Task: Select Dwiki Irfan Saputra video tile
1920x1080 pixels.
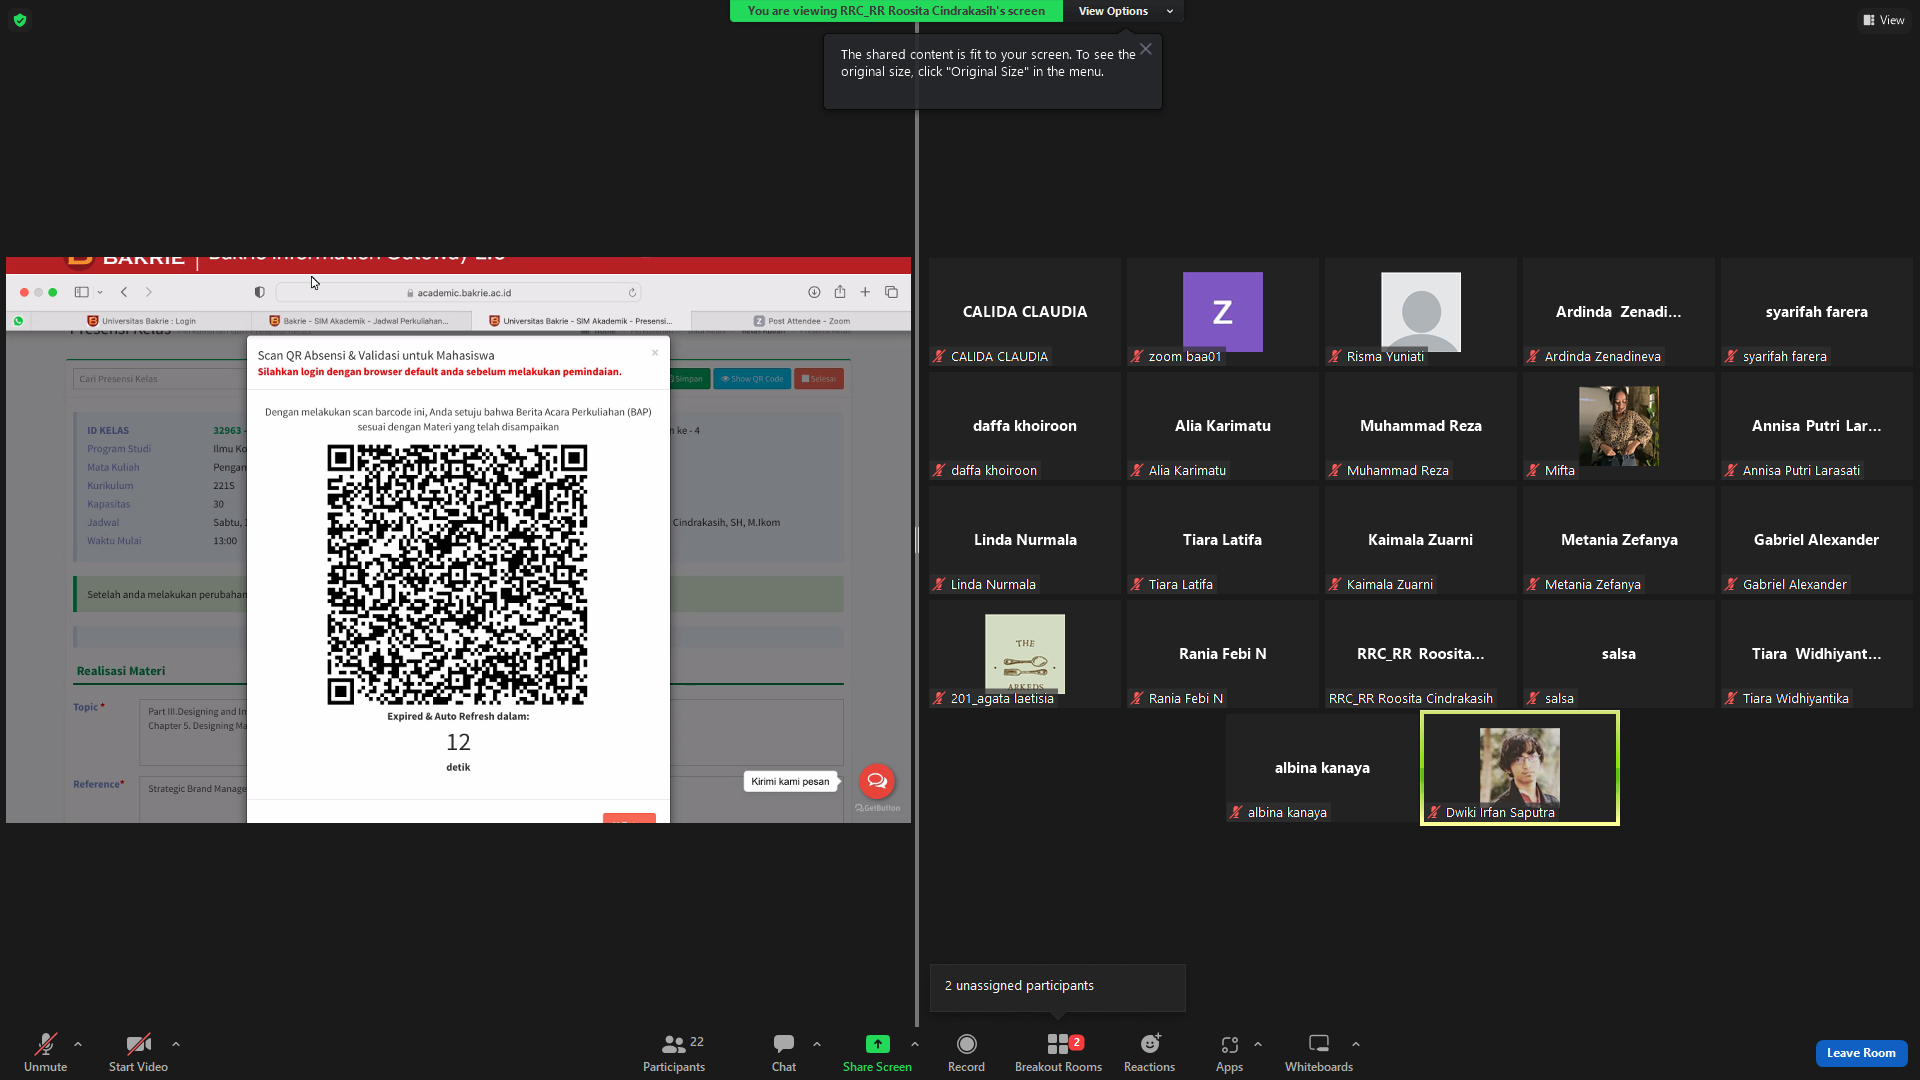Action: 1519,768
